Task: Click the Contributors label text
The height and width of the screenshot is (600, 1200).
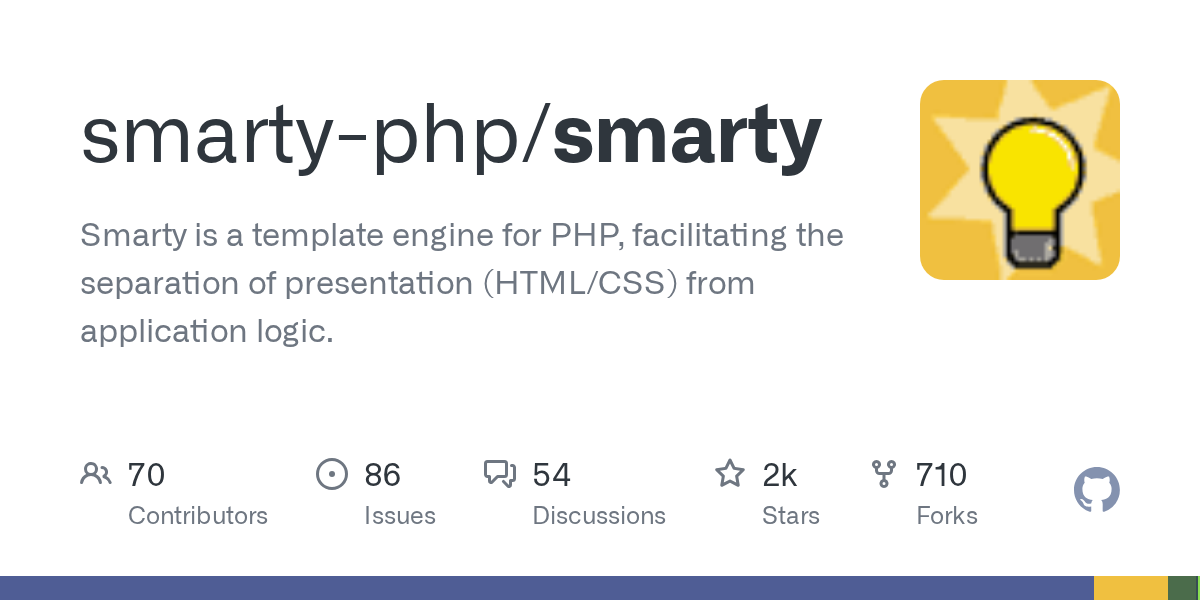Action: [x=198, y=516]
